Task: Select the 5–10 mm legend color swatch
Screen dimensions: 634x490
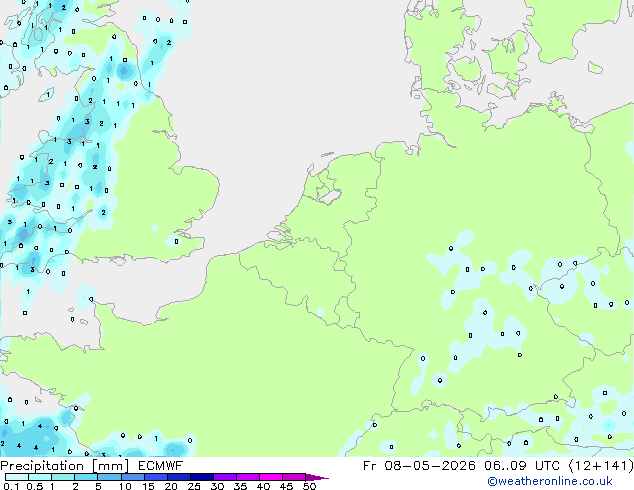Action: point(110,477)
